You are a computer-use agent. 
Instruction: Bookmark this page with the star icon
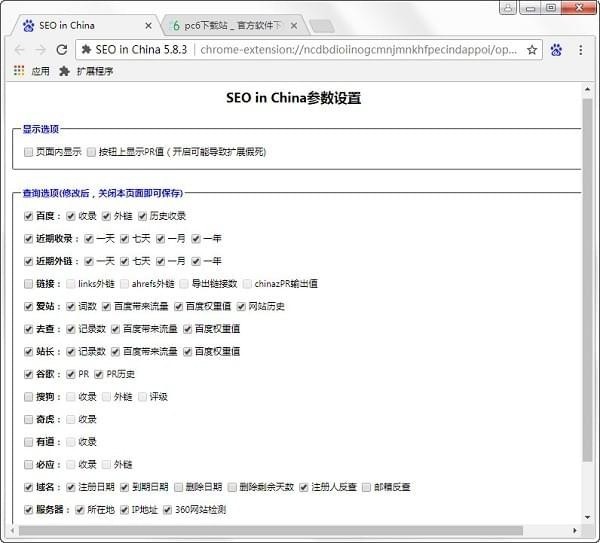click(532, 50)
